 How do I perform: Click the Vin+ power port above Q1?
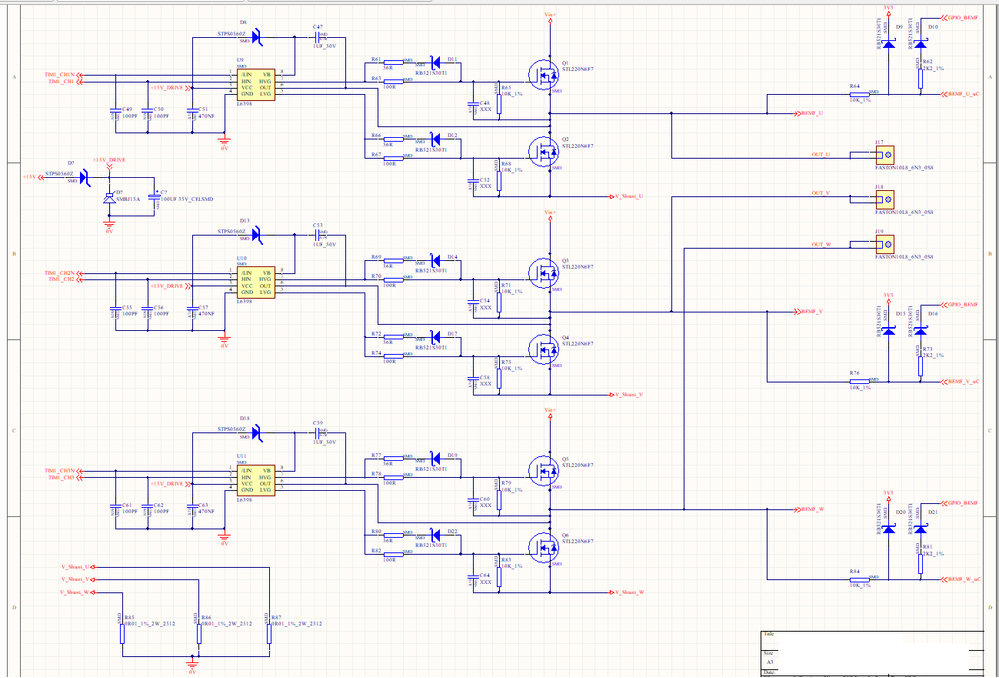549,15
